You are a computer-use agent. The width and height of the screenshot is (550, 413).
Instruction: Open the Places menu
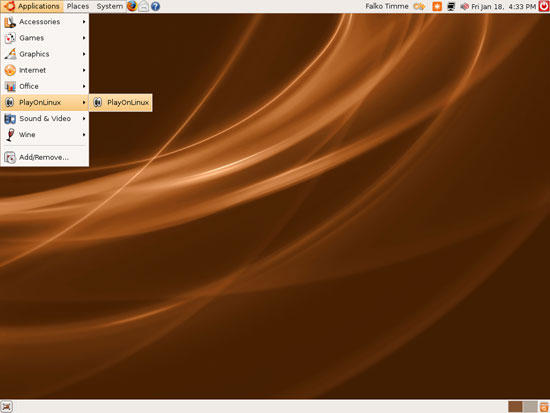(78, 6)
